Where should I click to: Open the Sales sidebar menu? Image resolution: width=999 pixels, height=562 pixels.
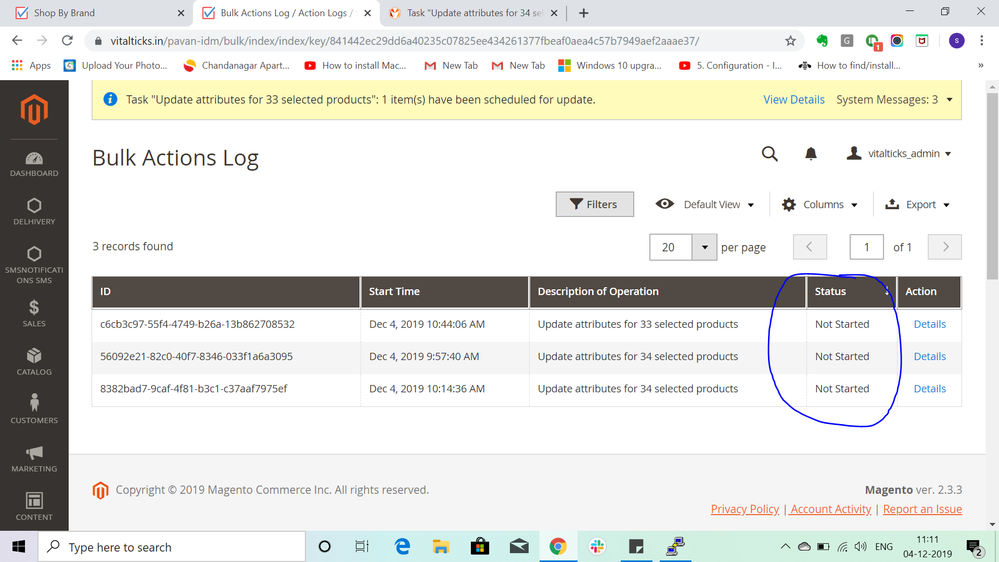point(34,313)
